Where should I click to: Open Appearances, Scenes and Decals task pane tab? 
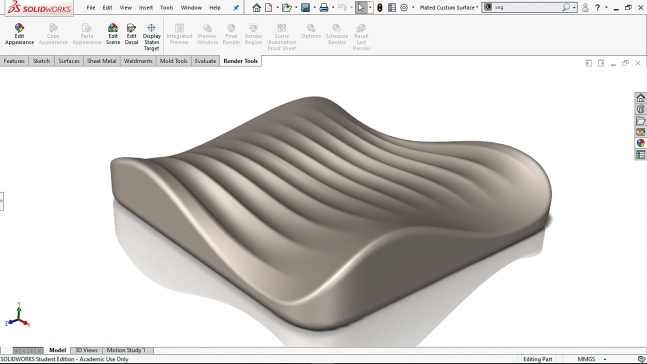[640, 143]
